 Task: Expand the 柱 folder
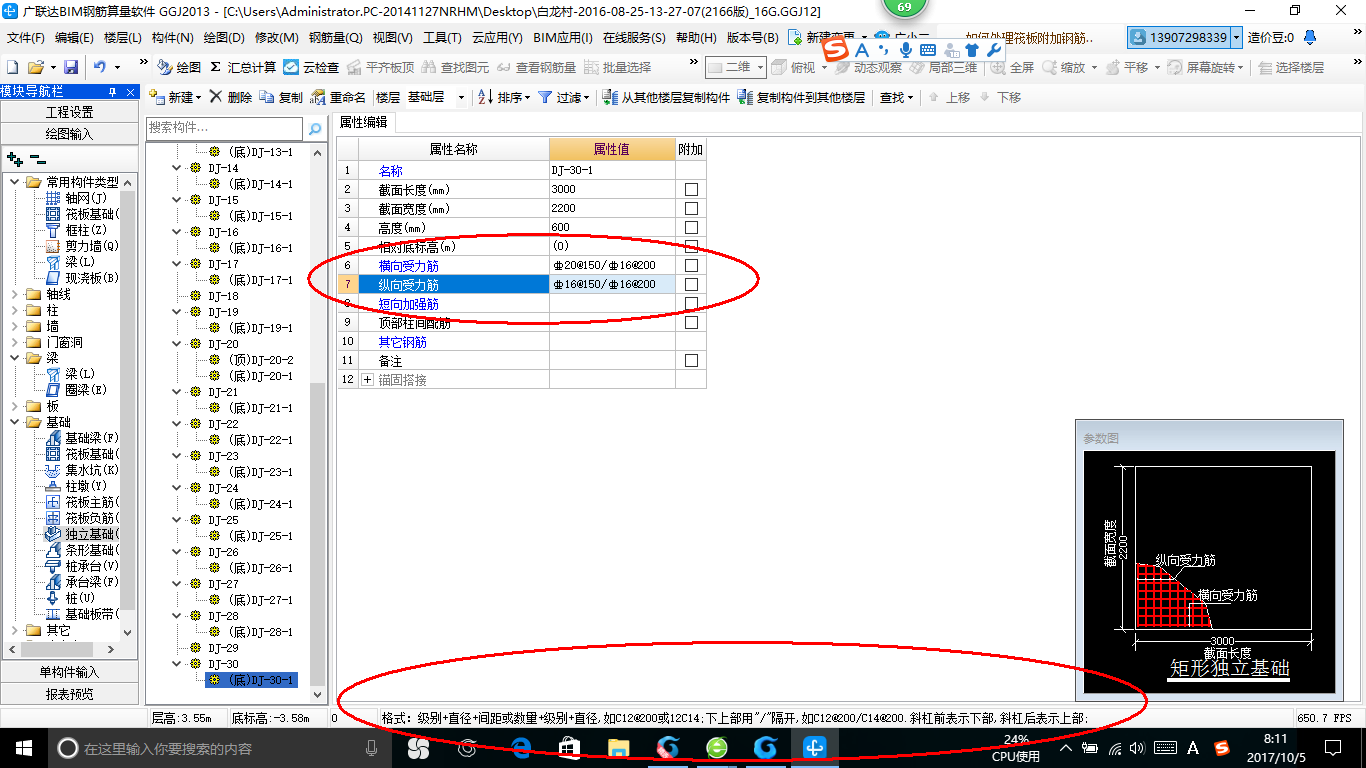pyautogui.click(x=15, y=310)
